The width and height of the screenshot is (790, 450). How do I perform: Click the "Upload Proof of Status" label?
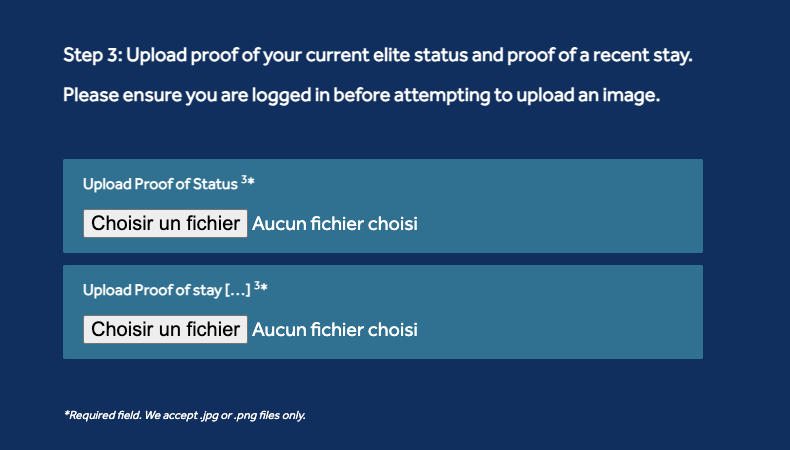[x=160, y=185]
